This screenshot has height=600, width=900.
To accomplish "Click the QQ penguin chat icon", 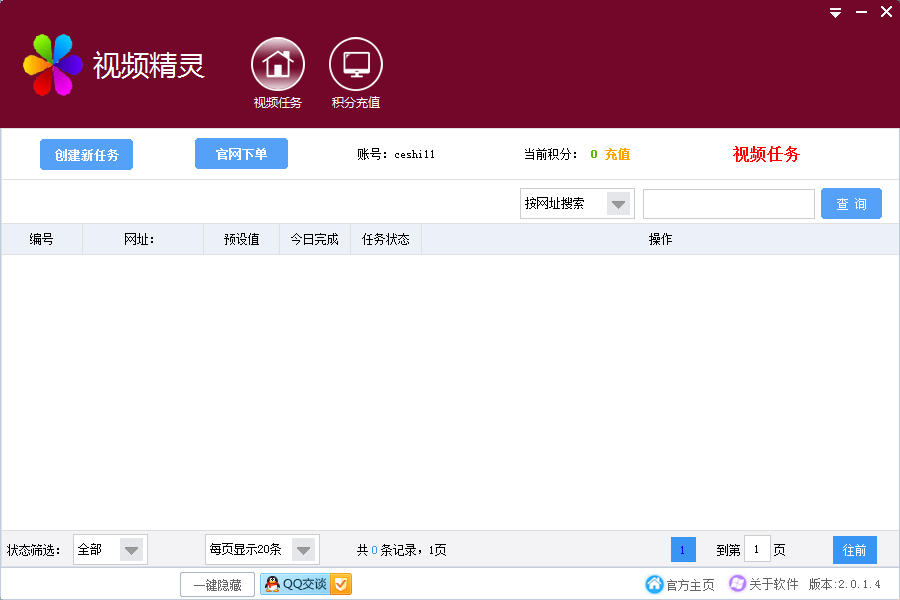I will pos(272,584).
